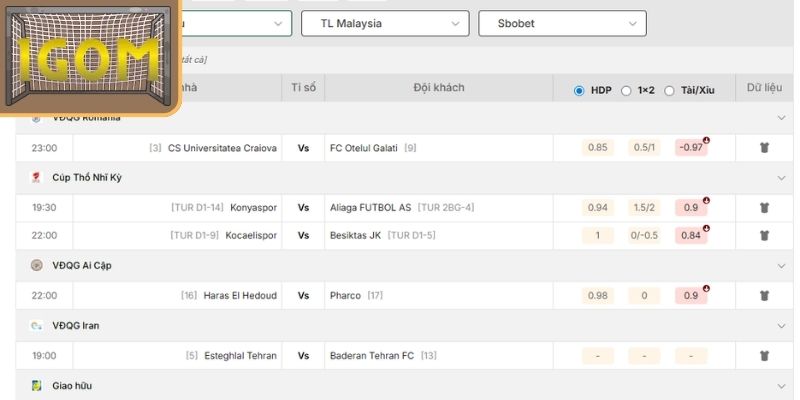Open data jersey icon for CS Universitatea Craiova match
The width and height of the screenshot is (800, 400).
pyautogui.click(x=764, y=148)
